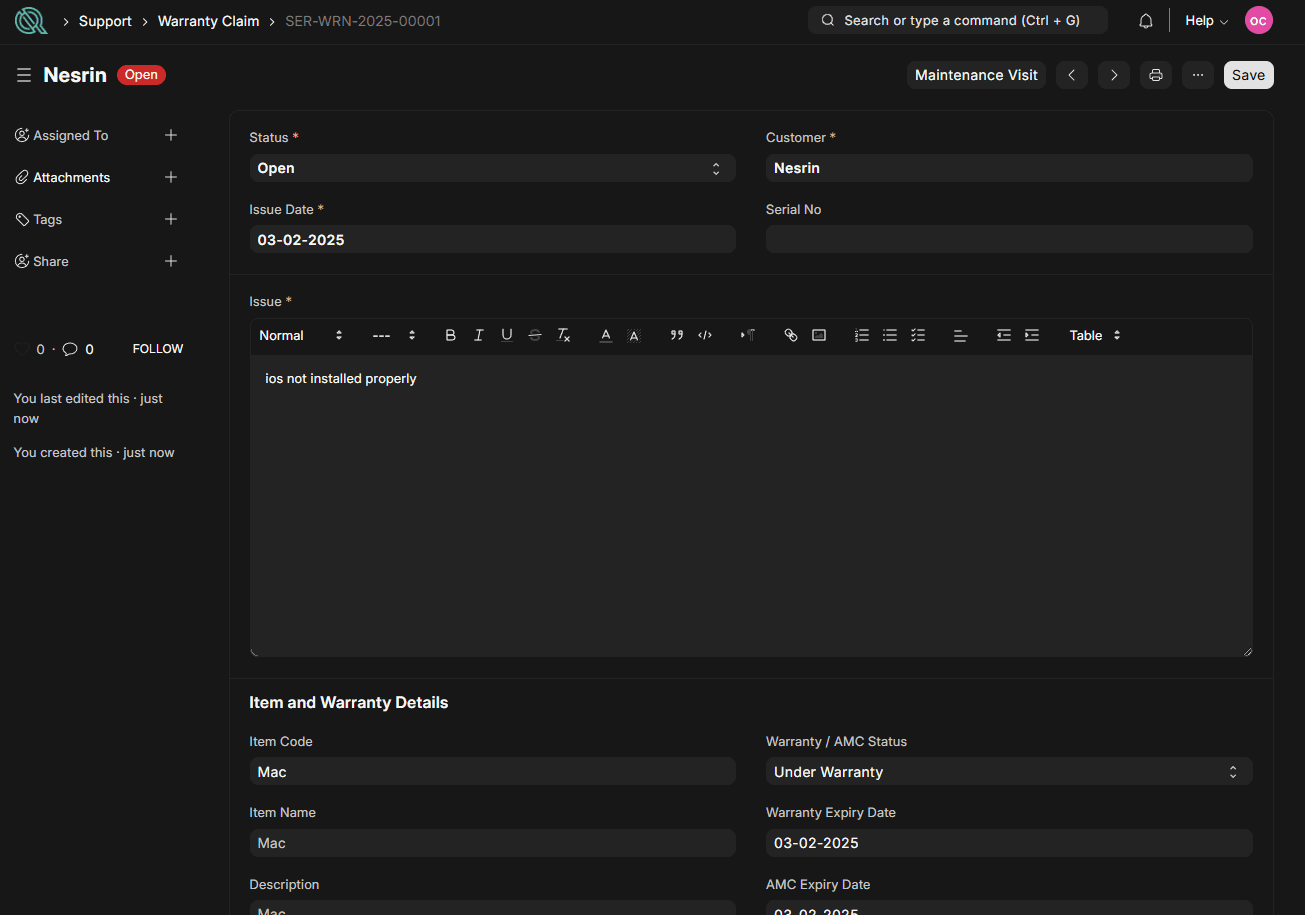Go to next document arrow
The width and height of the screenshot is (1305, 915).
coord(1114,75)
